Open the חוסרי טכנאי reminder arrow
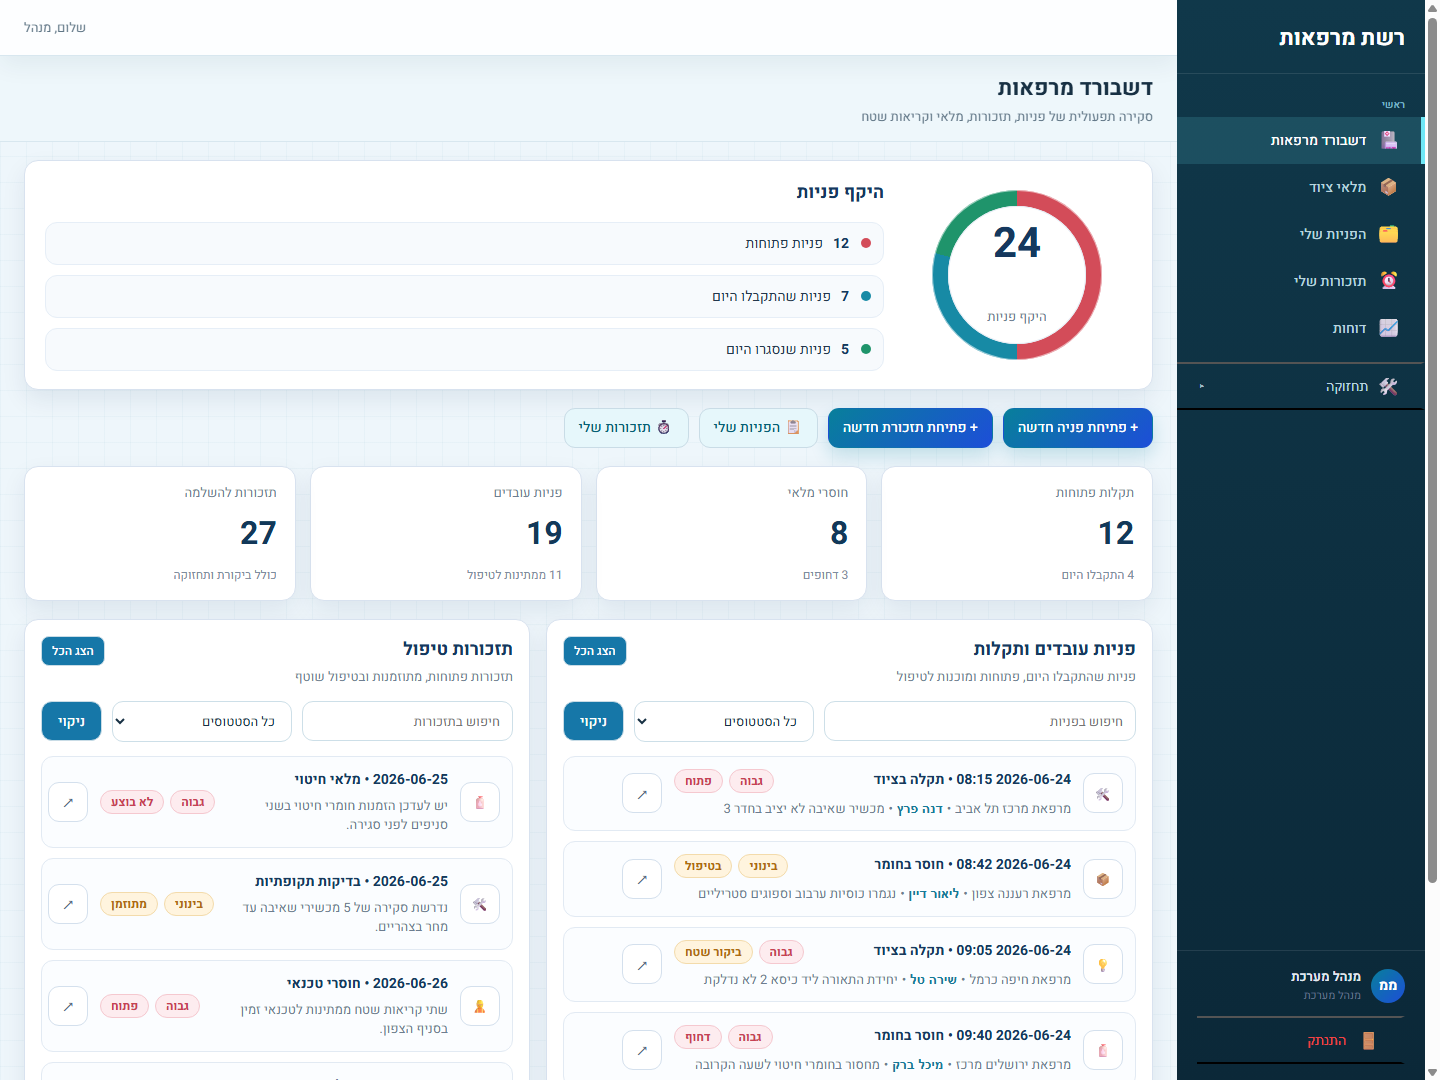 tap(68, 1006)
